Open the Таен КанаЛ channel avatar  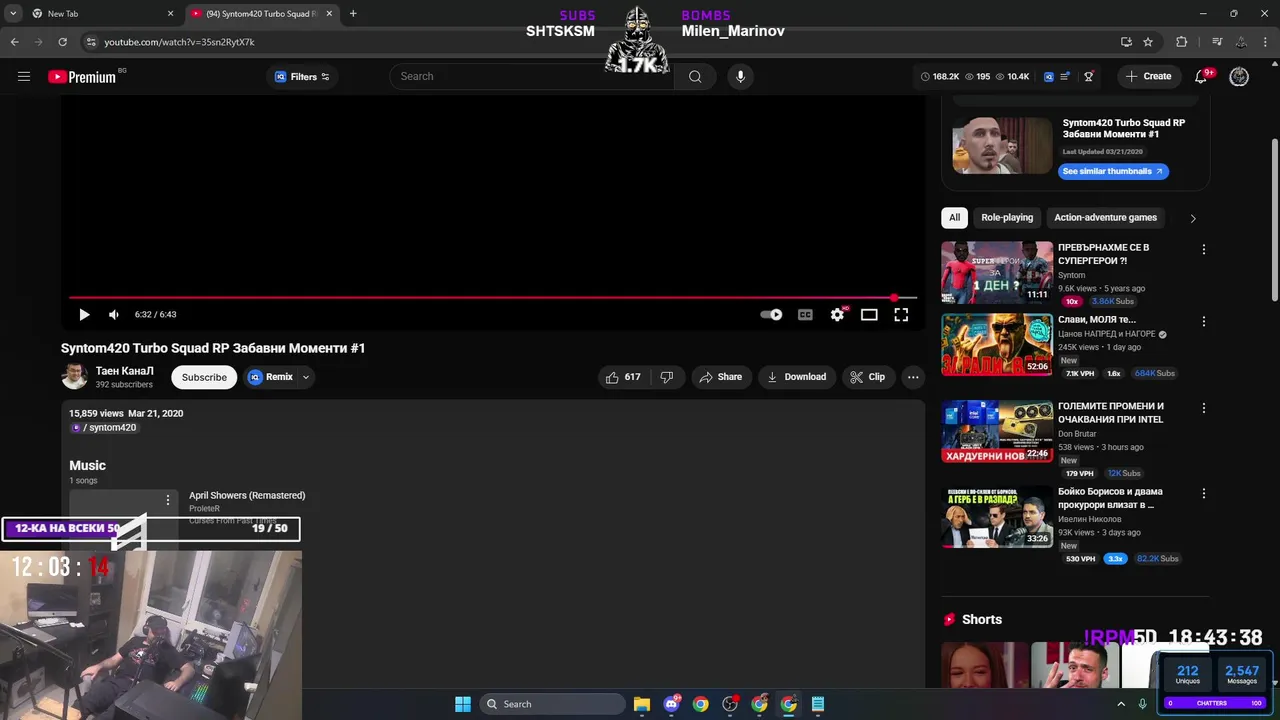pyautogui.click(x=74, y=377)
